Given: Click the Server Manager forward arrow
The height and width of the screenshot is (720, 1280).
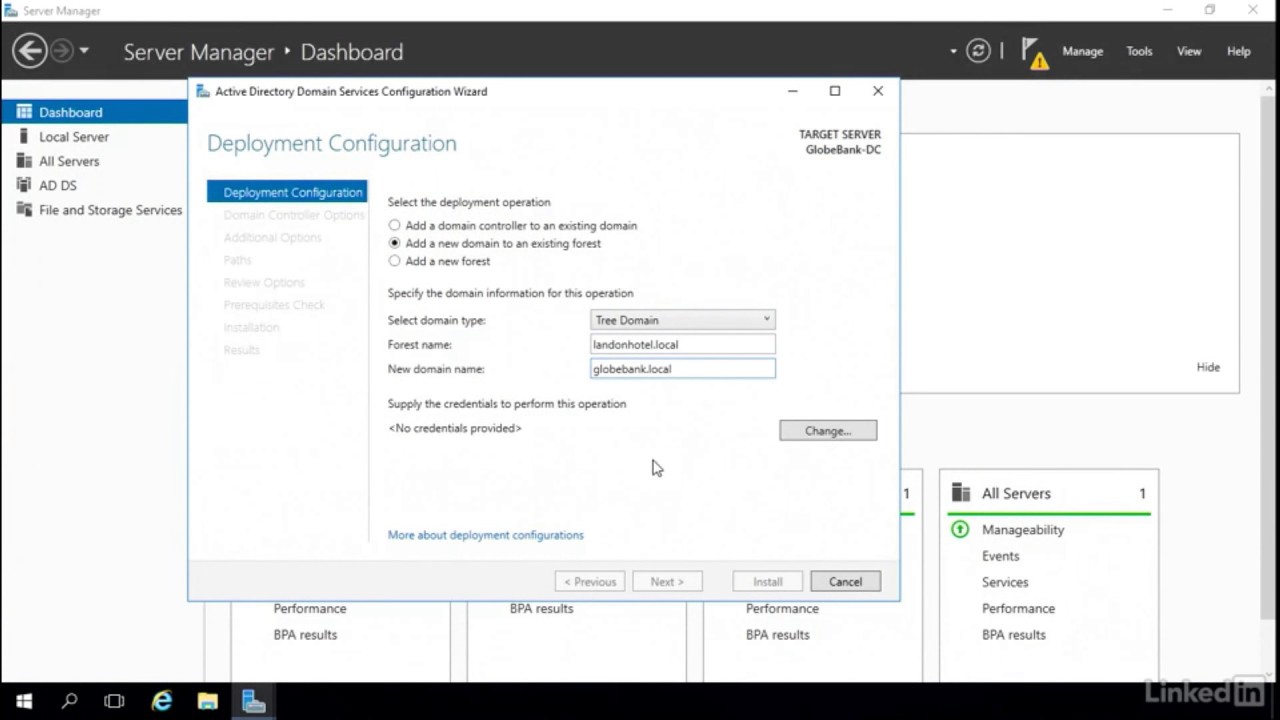Looking at the screenshot, I should point(62,51).
